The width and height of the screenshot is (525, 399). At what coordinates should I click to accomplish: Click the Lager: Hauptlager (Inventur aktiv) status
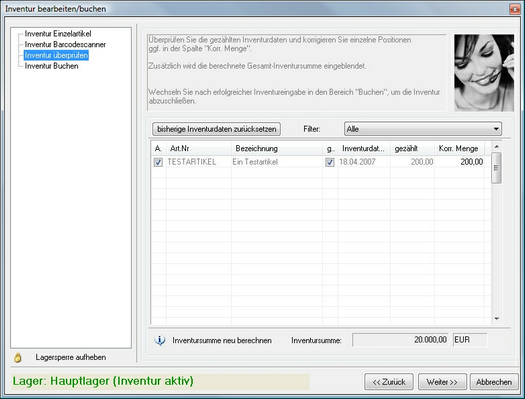click(160, 381)
